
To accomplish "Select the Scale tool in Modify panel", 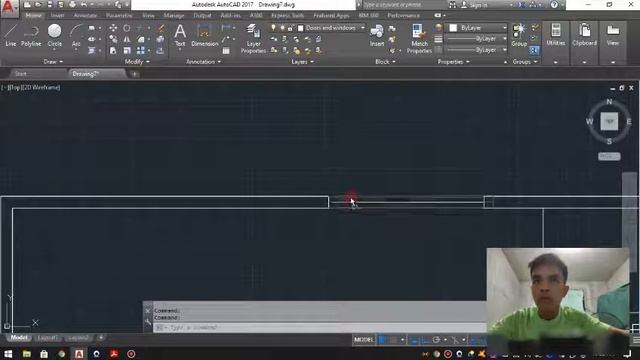I will (127, 51).
